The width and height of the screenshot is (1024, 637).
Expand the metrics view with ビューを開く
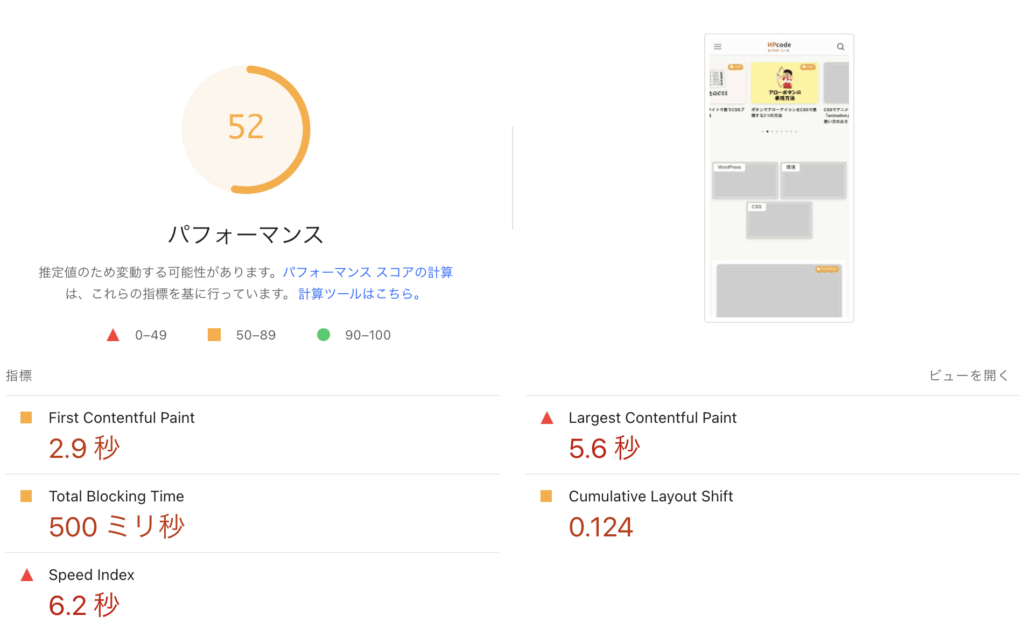point(968,376)
